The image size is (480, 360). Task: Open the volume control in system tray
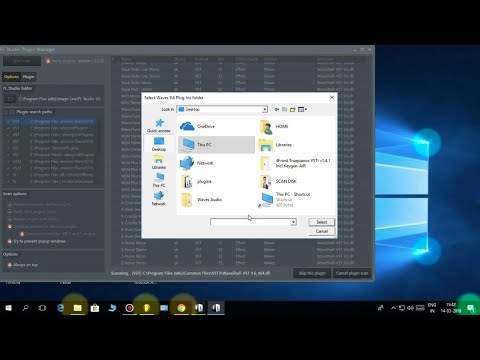[411, 308]
